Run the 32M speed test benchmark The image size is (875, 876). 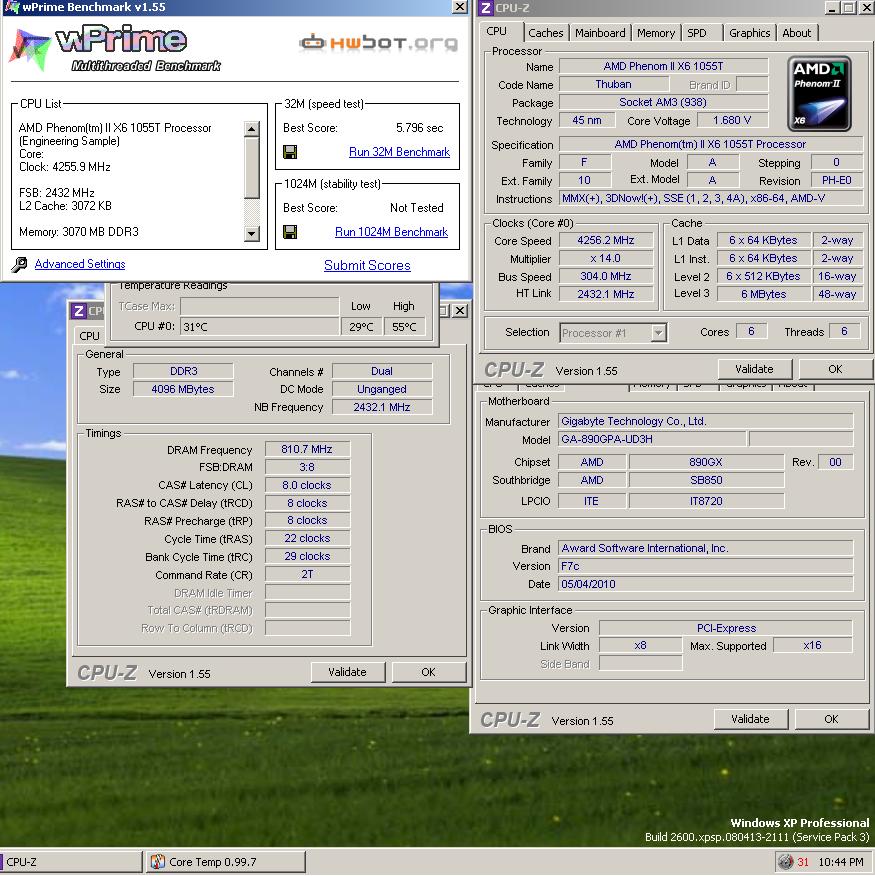[x=399, y=152]
